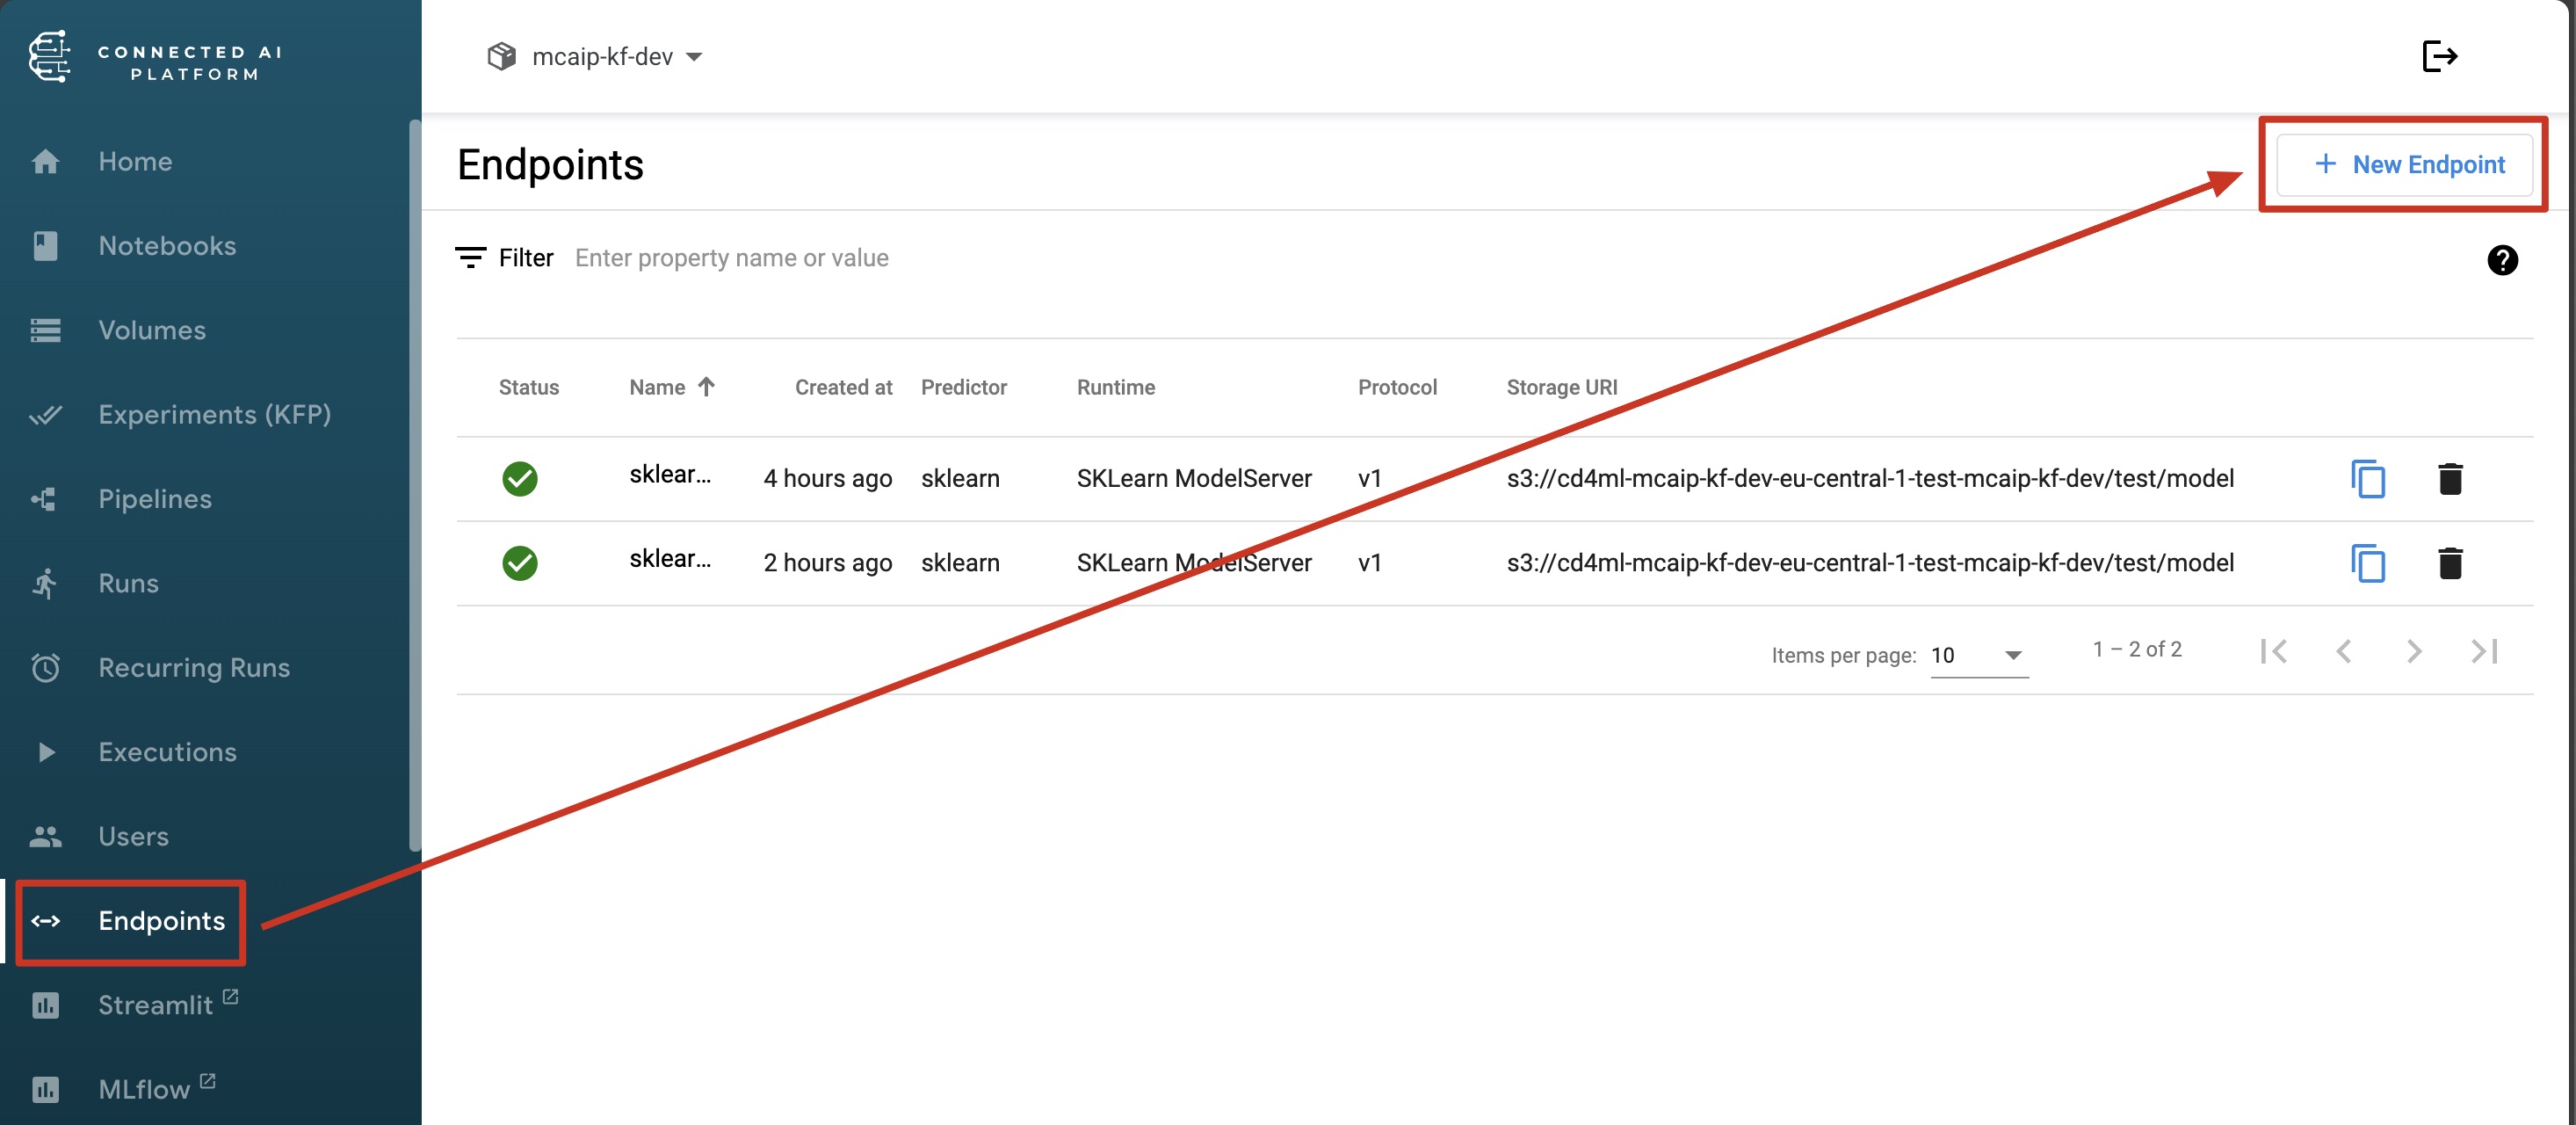2576x1125 pixels.
Task: Click ready status icon of 2-hours-ago endpoint
Action: [519, 563]
